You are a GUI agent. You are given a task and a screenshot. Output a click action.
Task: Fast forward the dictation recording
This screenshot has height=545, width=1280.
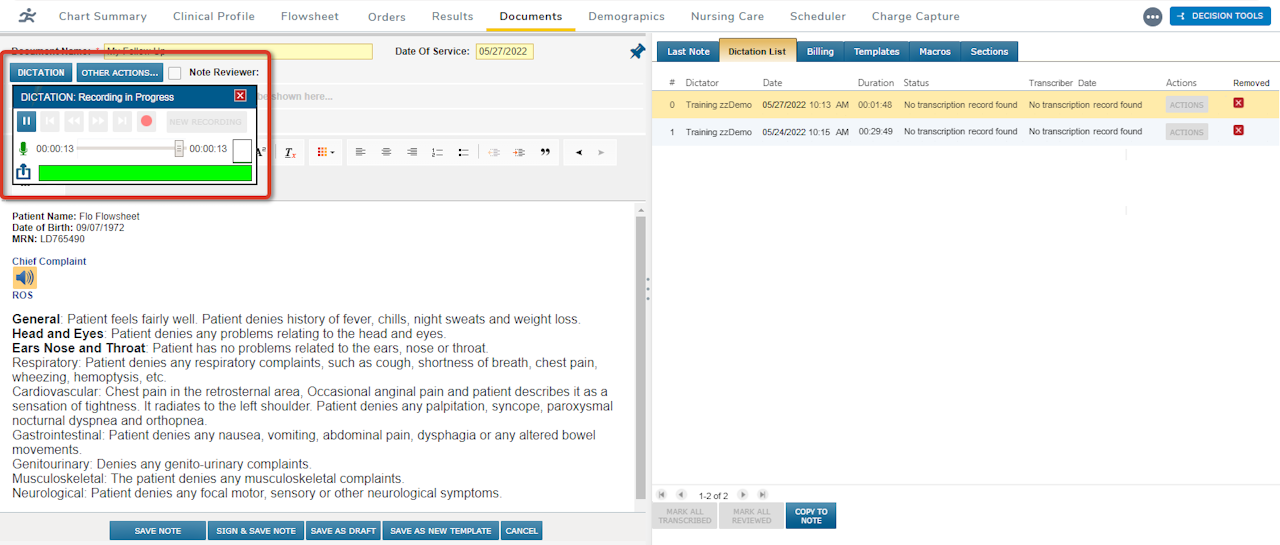(98, 121)
